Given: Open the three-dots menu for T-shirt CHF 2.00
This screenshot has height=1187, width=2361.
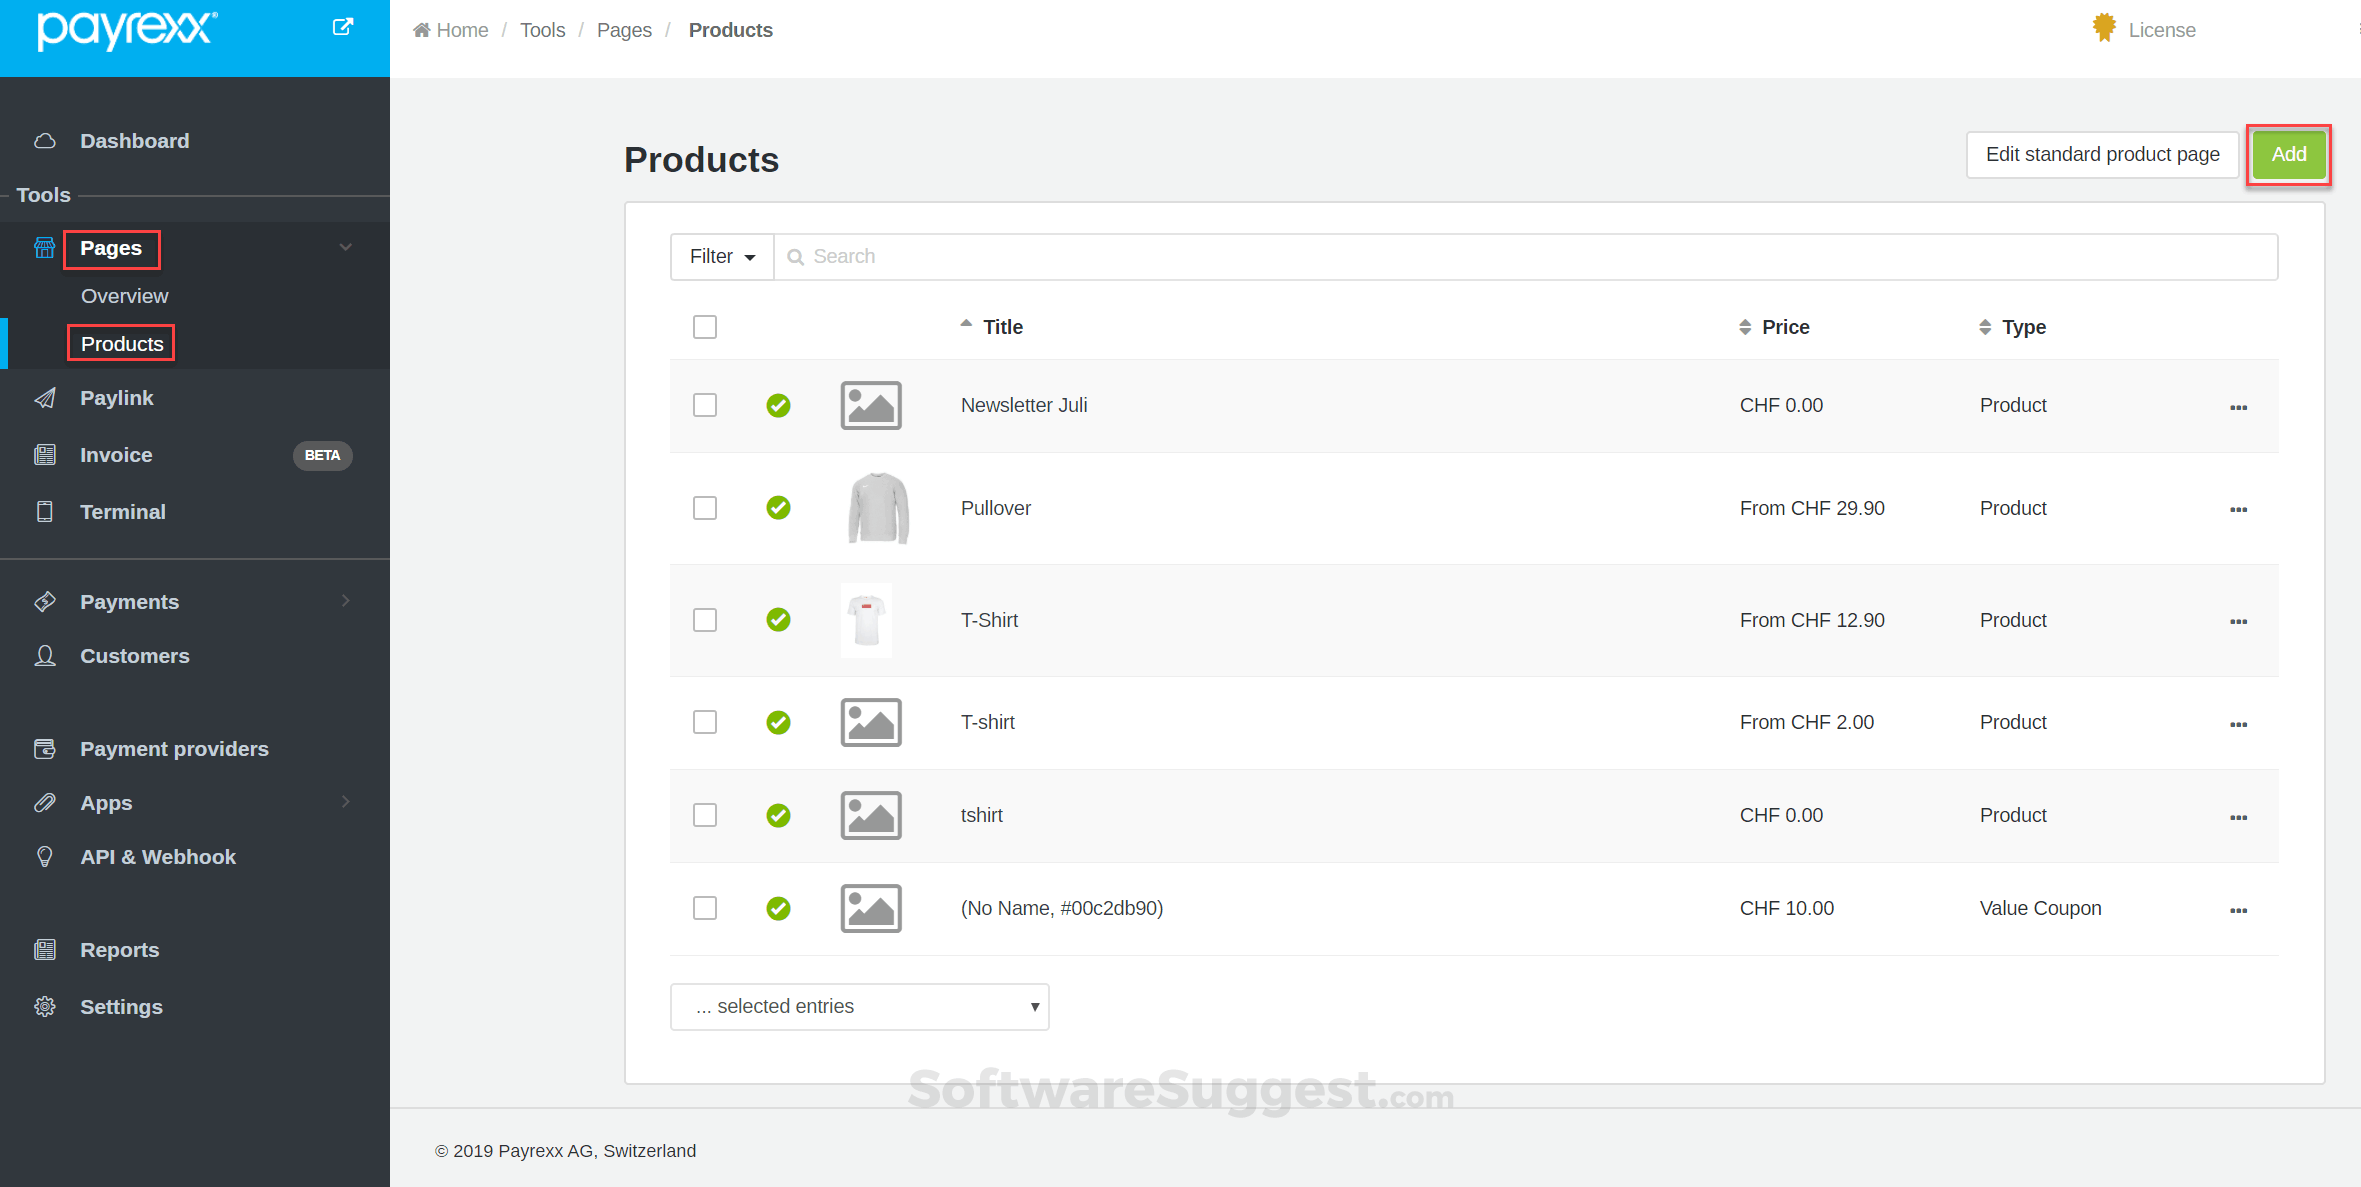Looking at the screenshot, I should 2238,724.
